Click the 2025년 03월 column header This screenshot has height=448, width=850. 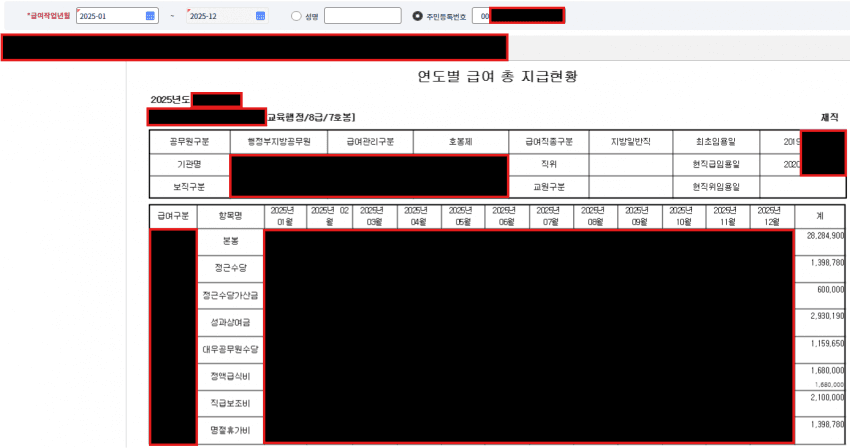point(375,216)
